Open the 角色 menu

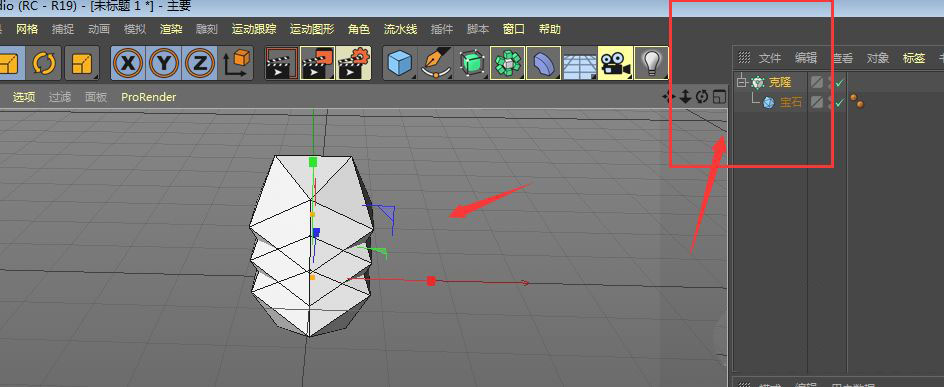point(359,29)
